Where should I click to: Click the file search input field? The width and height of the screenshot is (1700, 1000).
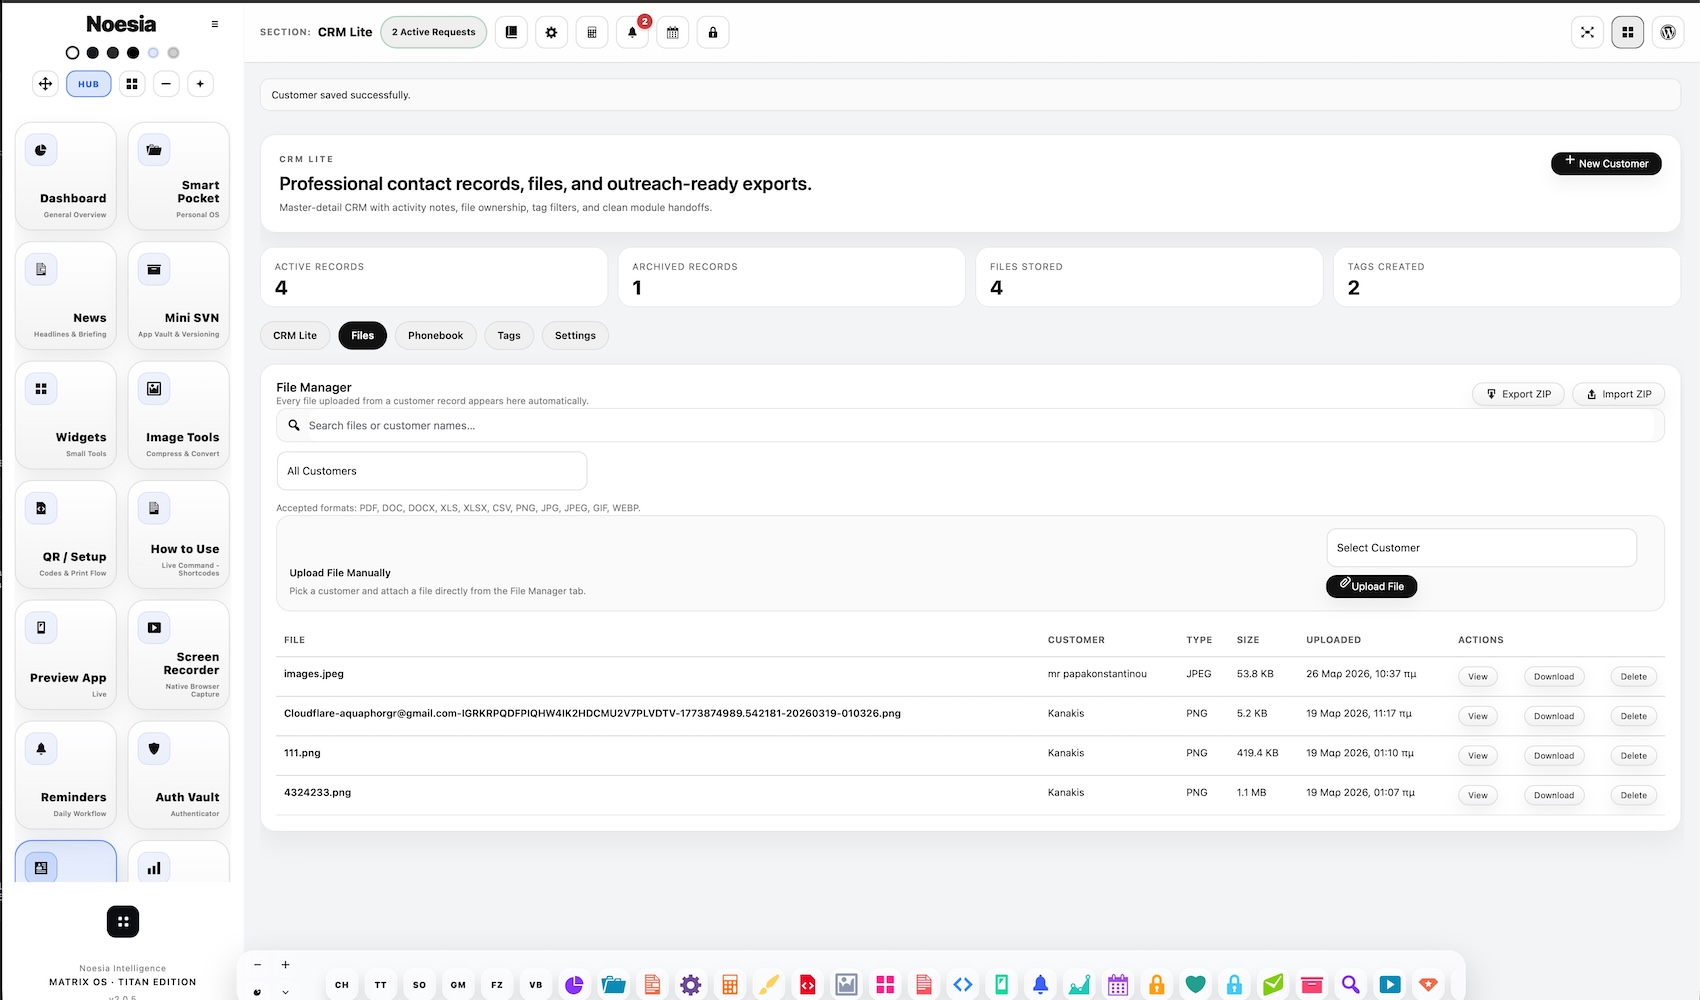tap(970, 425)
